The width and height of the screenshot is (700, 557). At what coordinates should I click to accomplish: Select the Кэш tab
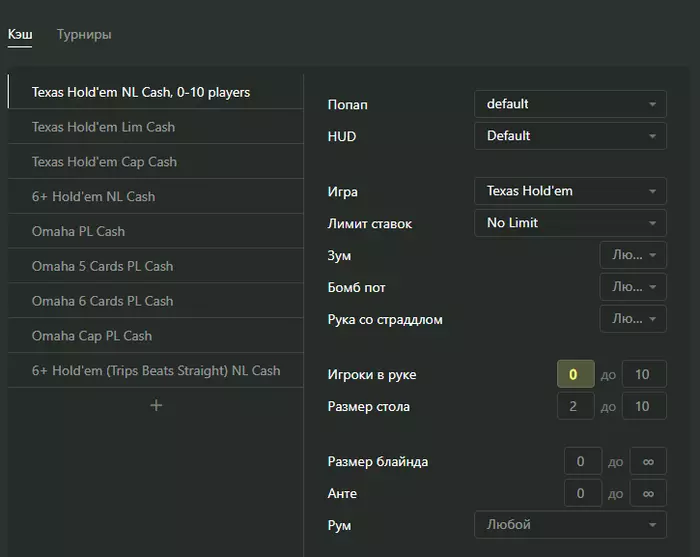[20, 34]
